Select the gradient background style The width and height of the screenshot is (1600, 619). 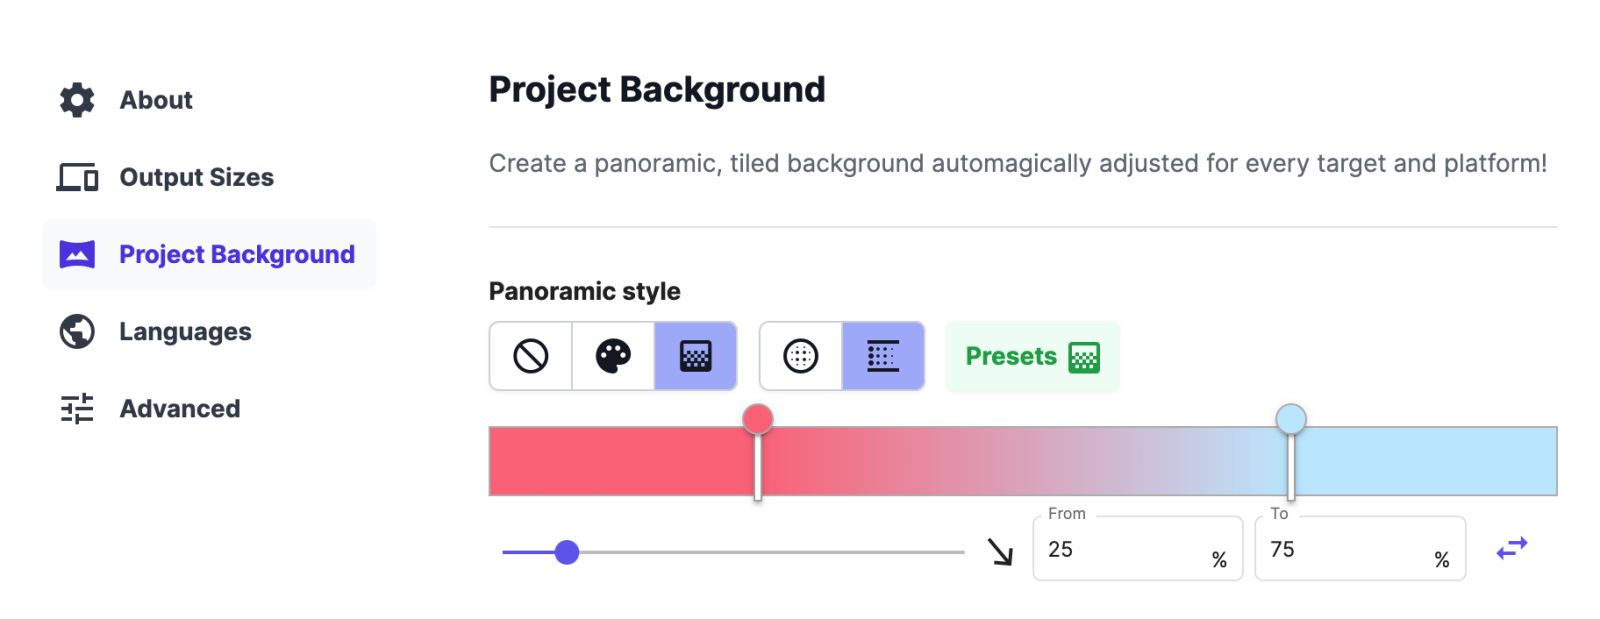pos(696,356)
